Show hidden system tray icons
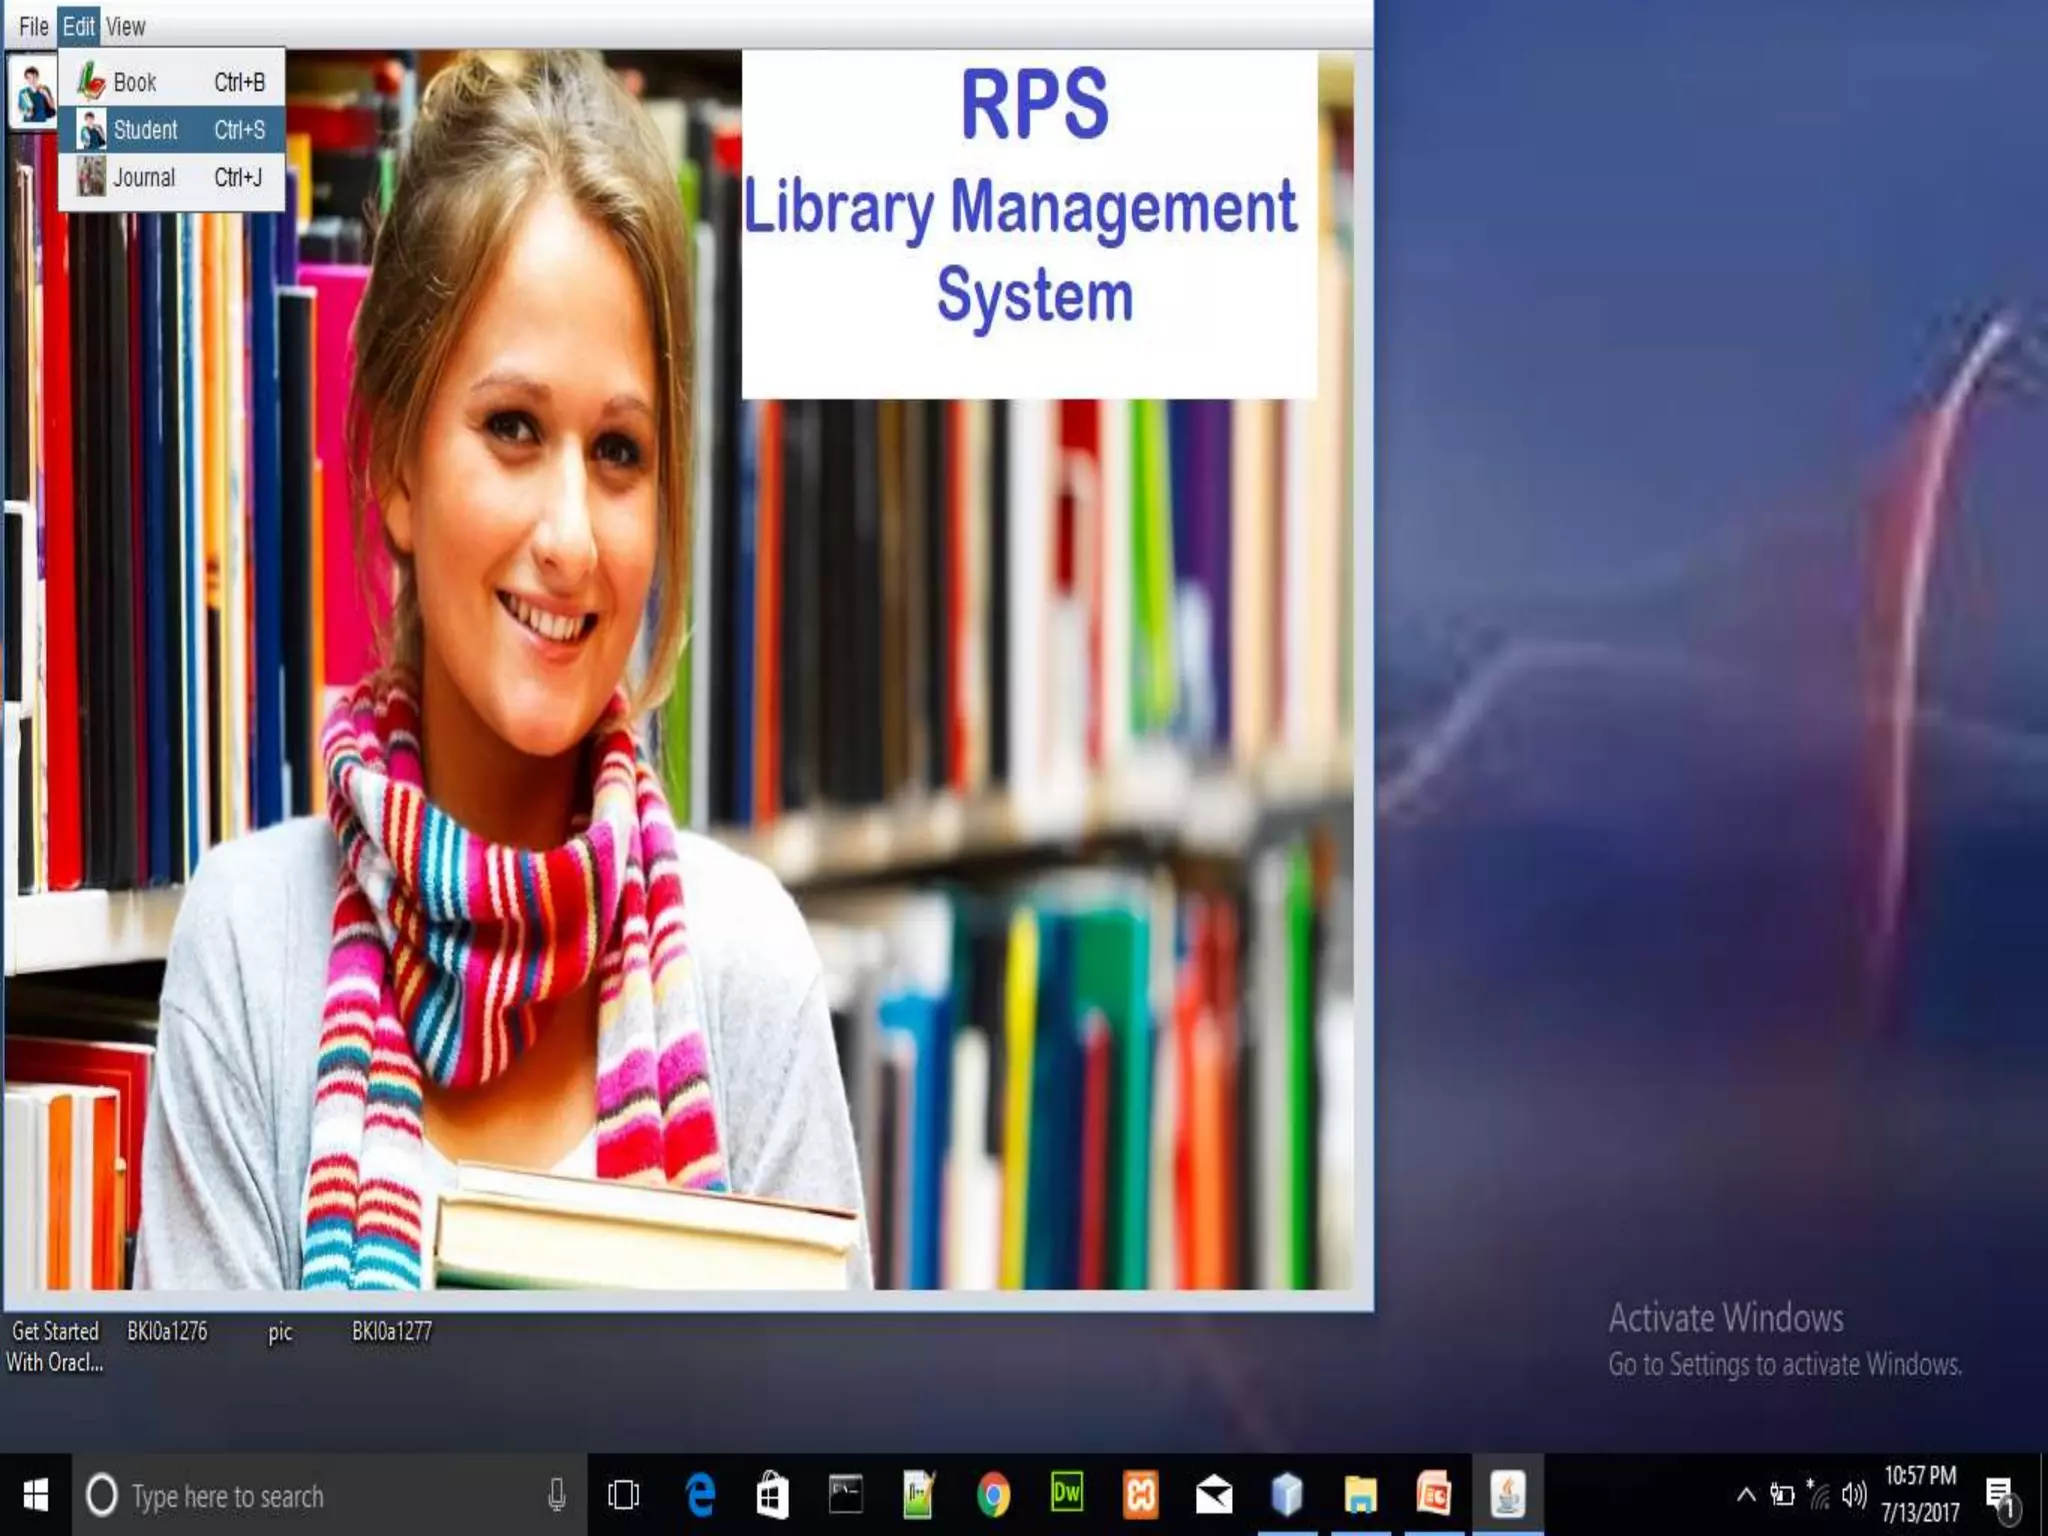 (1746, 1496)
